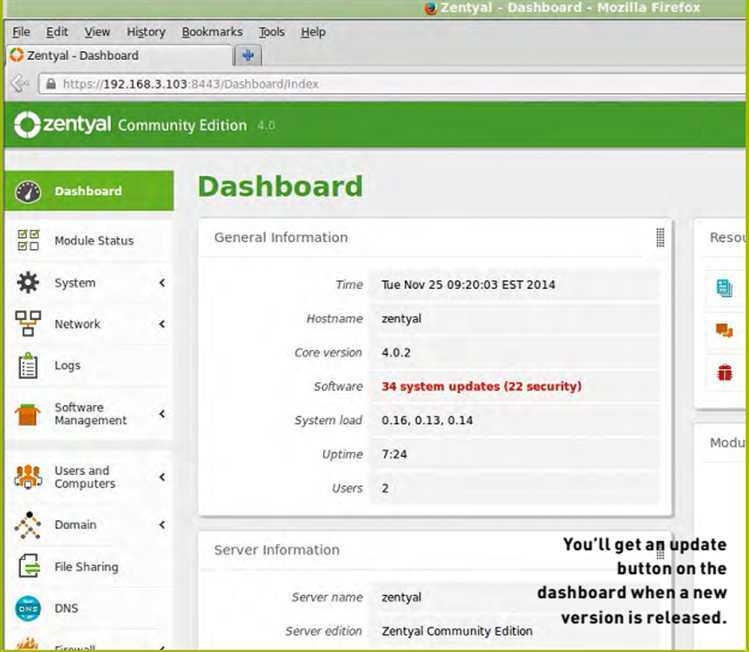Screen dimensions: 749x652
Task: Click the new tab plus button
Action: click(x=247, y=55)
